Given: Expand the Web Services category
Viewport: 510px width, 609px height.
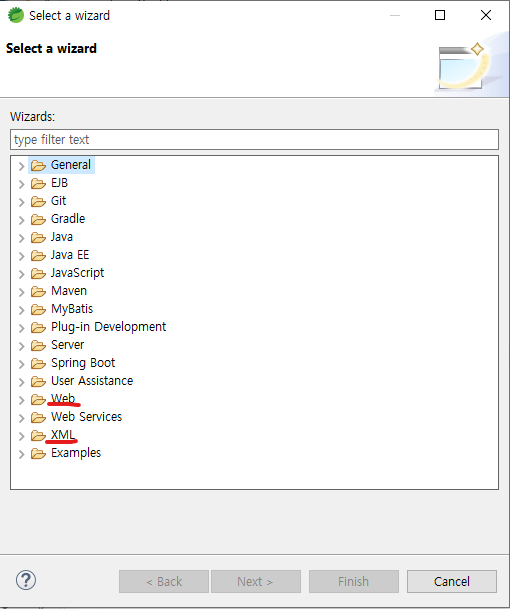Looking at the screenshot, I should pos(21,418).
